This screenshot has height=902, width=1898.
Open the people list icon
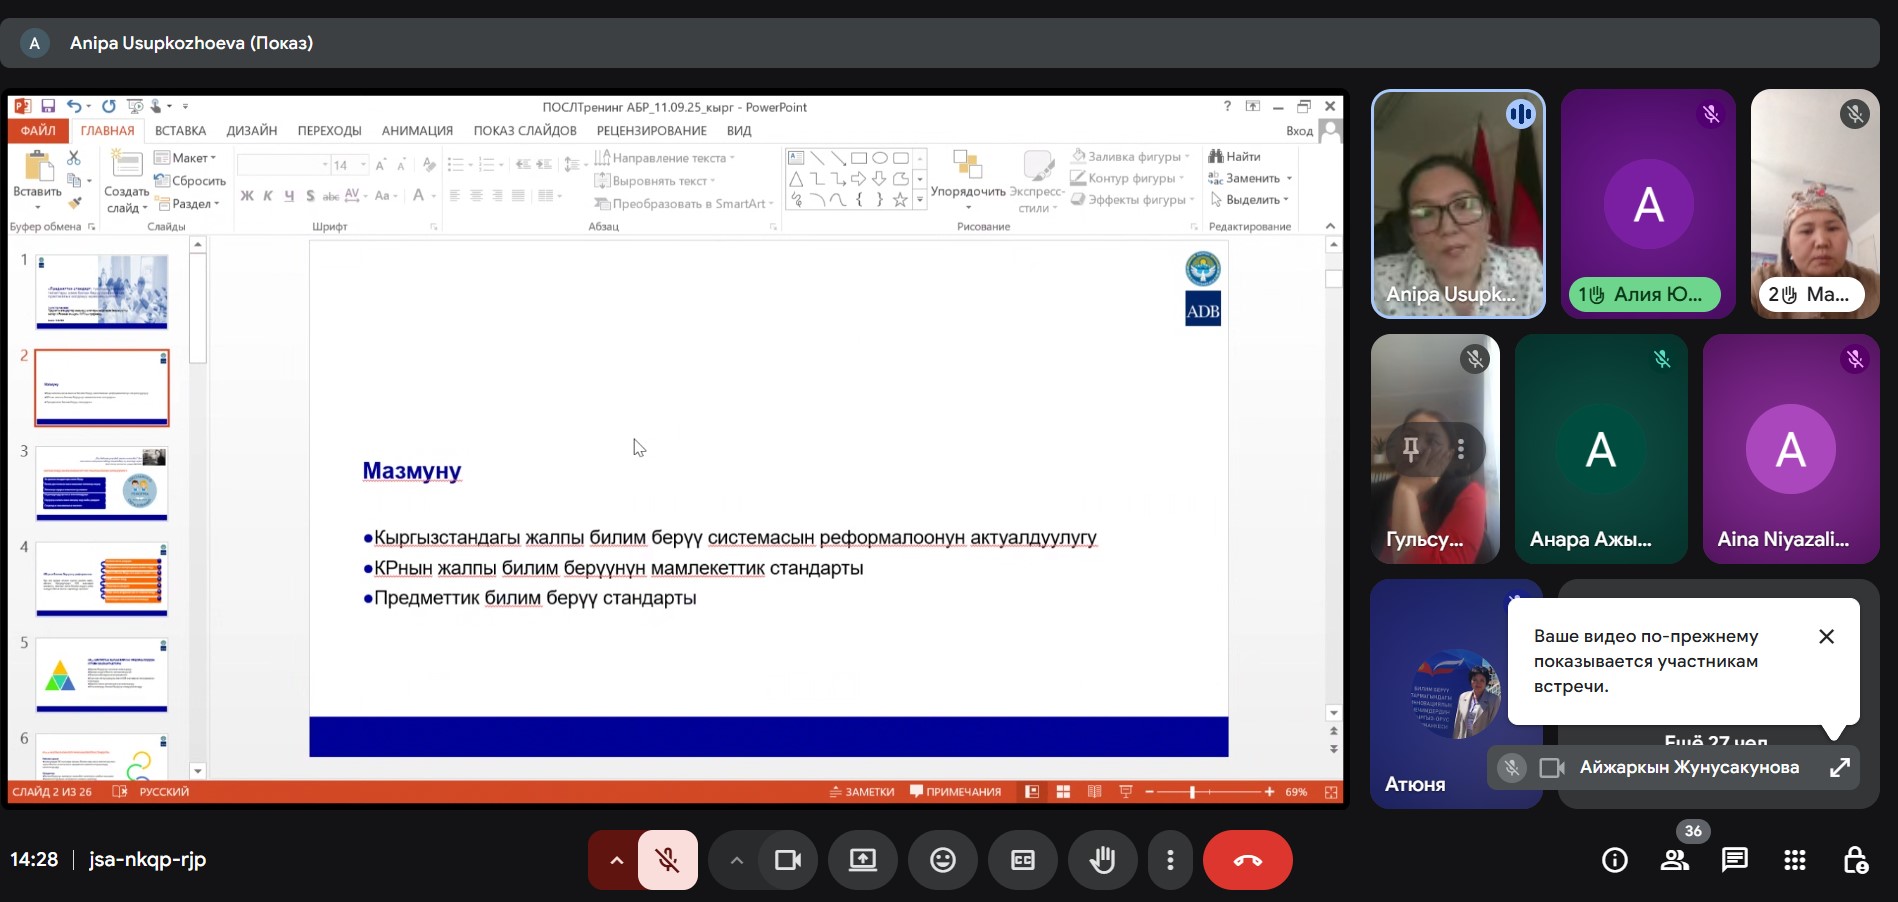[x=1675, y=860]
